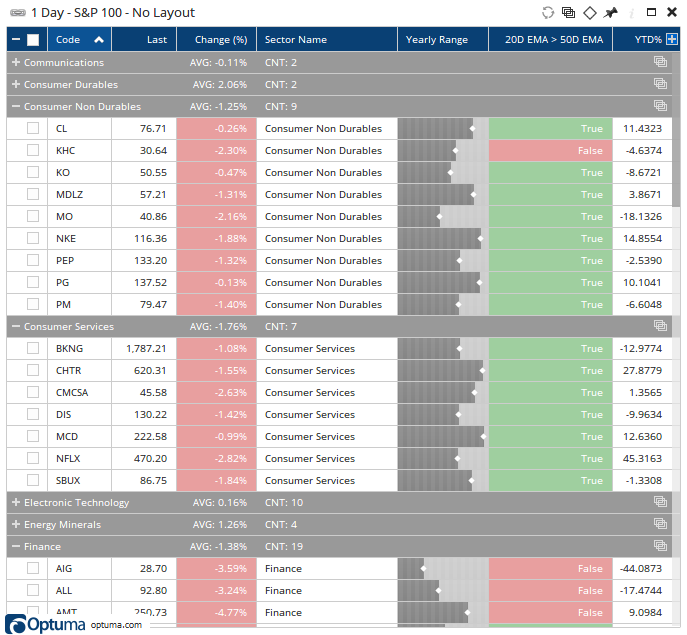The image size is (687, 635).
Task: Collapse the Consumer Services group
Action: (16, 326)
